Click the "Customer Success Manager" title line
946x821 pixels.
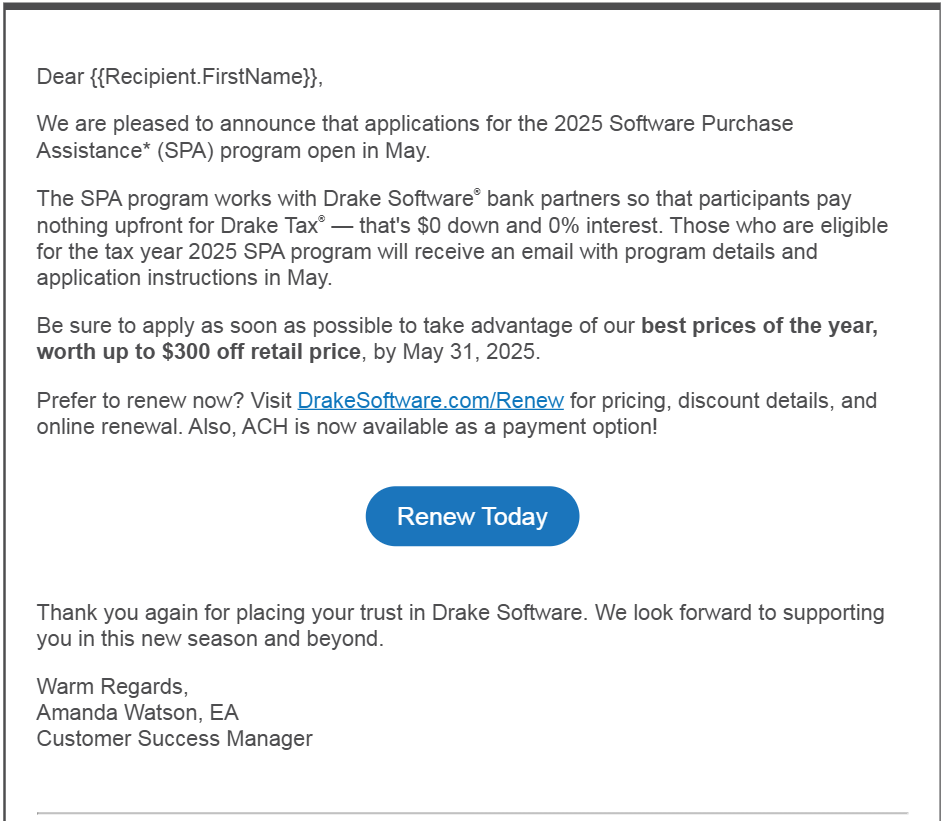[x=174, y=738]
